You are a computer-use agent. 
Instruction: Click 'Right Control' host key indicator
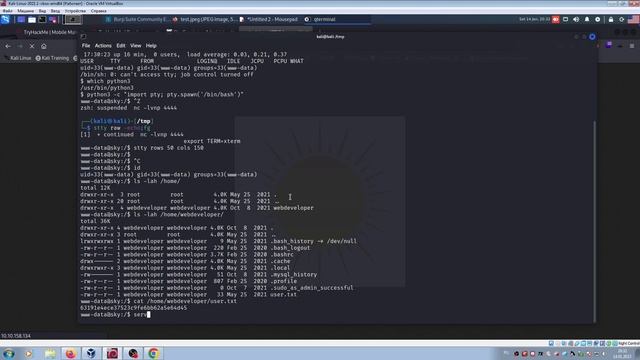coord(629,344)
